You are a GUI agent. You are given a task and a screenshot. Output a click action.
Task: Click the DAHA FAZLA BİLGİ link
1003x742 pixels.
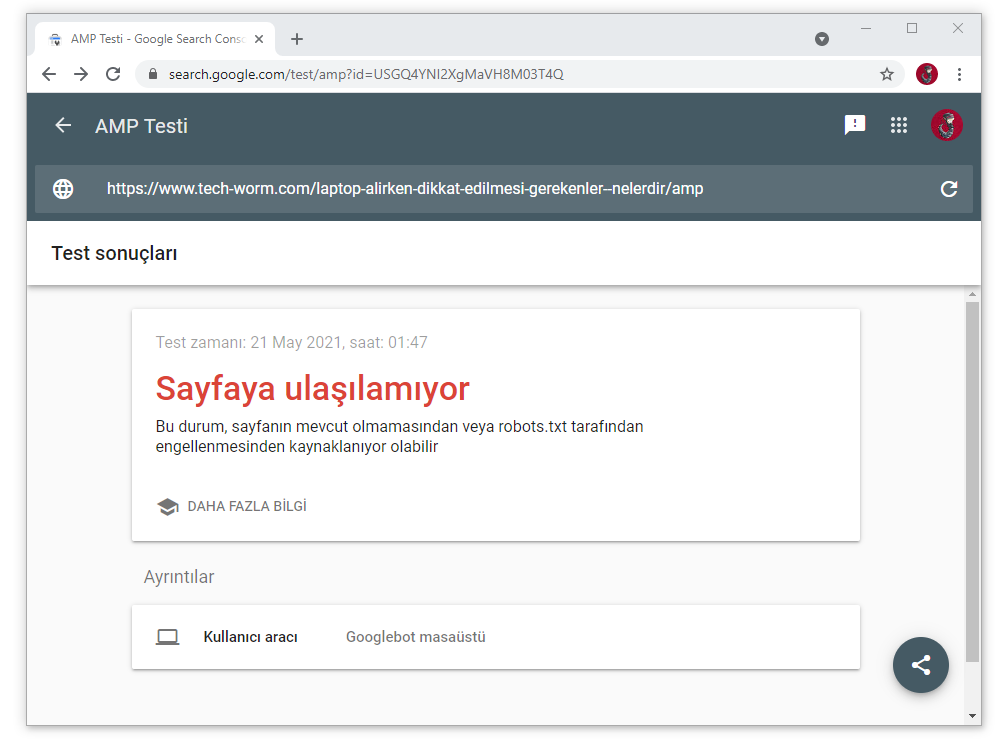tap(246, 507)
